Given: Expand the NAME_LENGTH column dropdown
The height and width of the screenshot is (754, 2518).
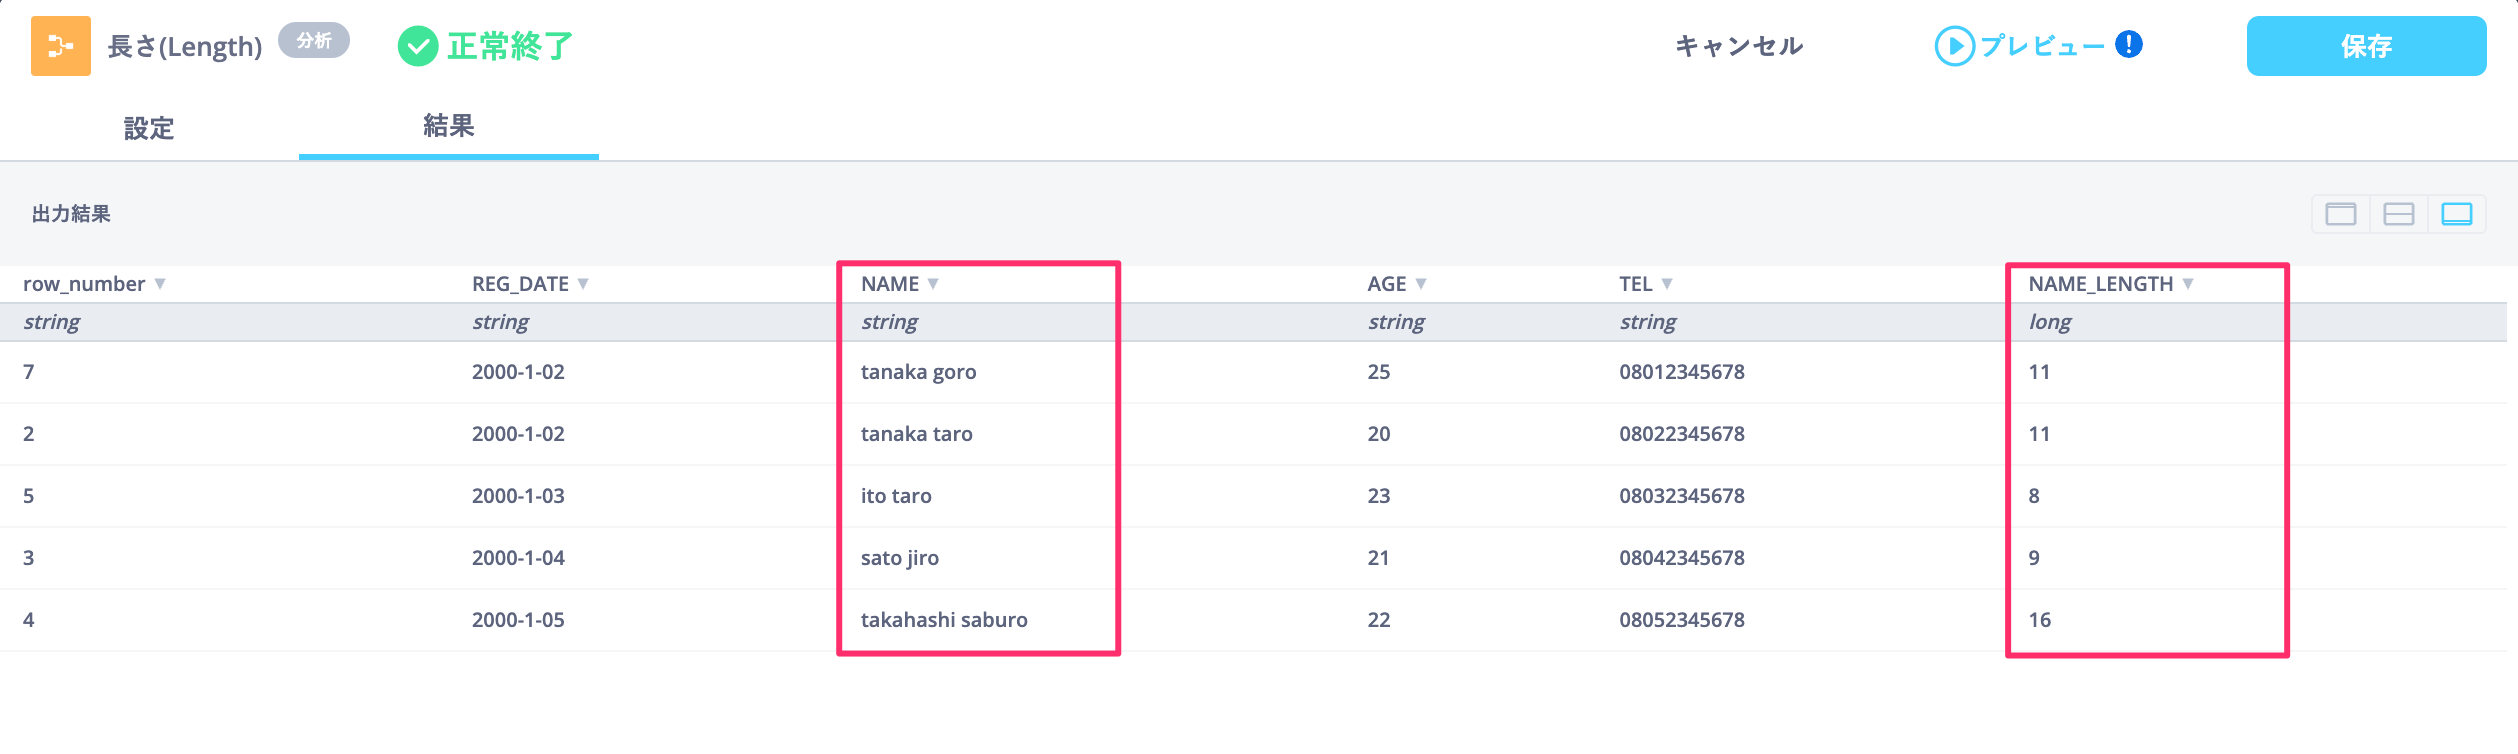Looking at the screenshot, I should (2188, 284).
